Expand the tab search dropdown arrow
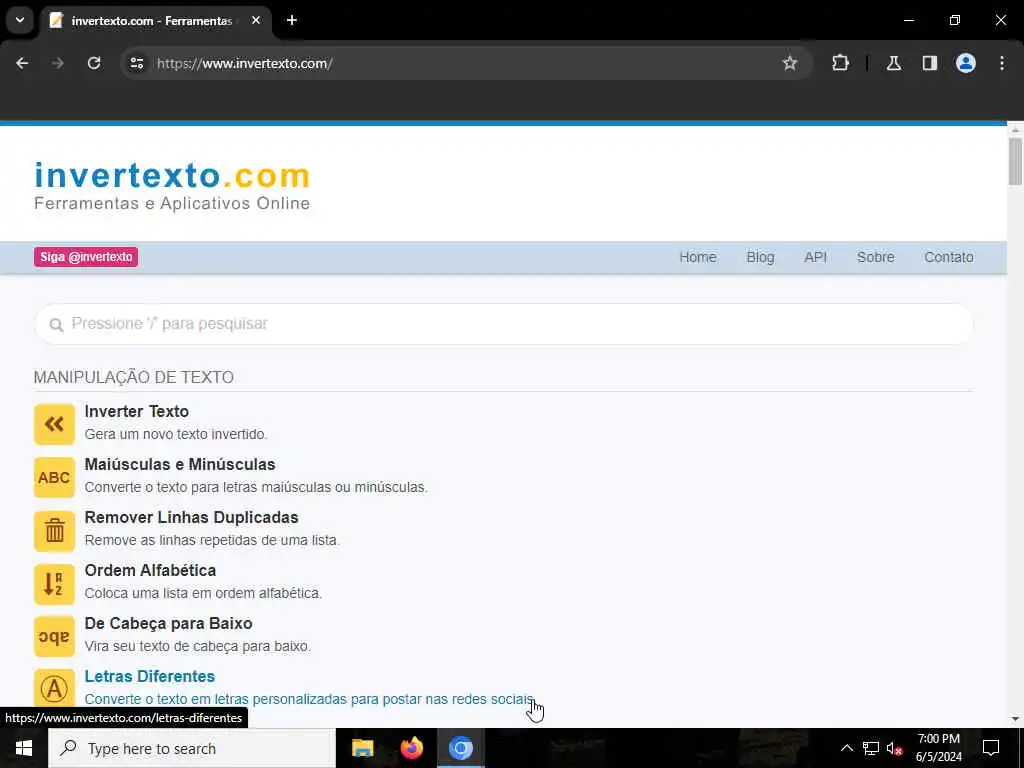The image size is (1024, 768). pyautogui.click(x=20, y=20)
